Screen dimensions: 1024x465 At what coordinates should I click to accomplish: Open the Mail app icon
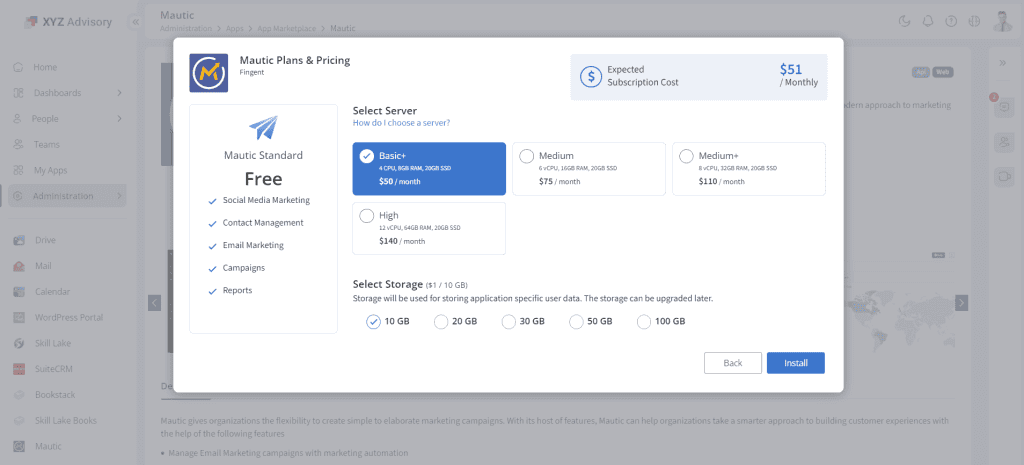[x=19, y=266]
